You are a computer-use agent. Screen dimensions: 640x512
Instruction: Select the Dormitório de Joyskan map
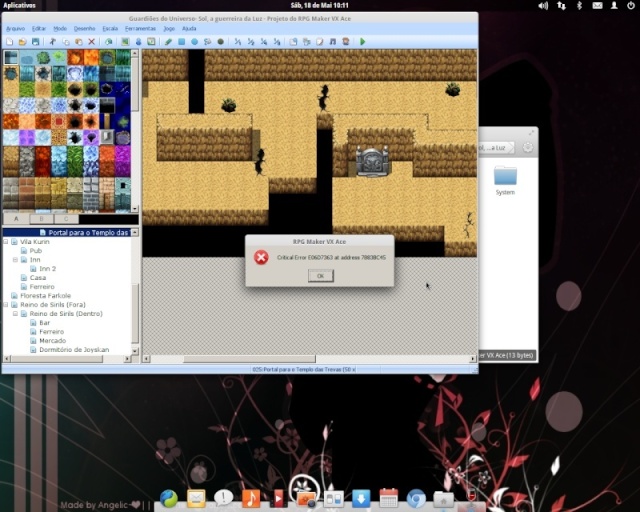(x=74, y=349)
